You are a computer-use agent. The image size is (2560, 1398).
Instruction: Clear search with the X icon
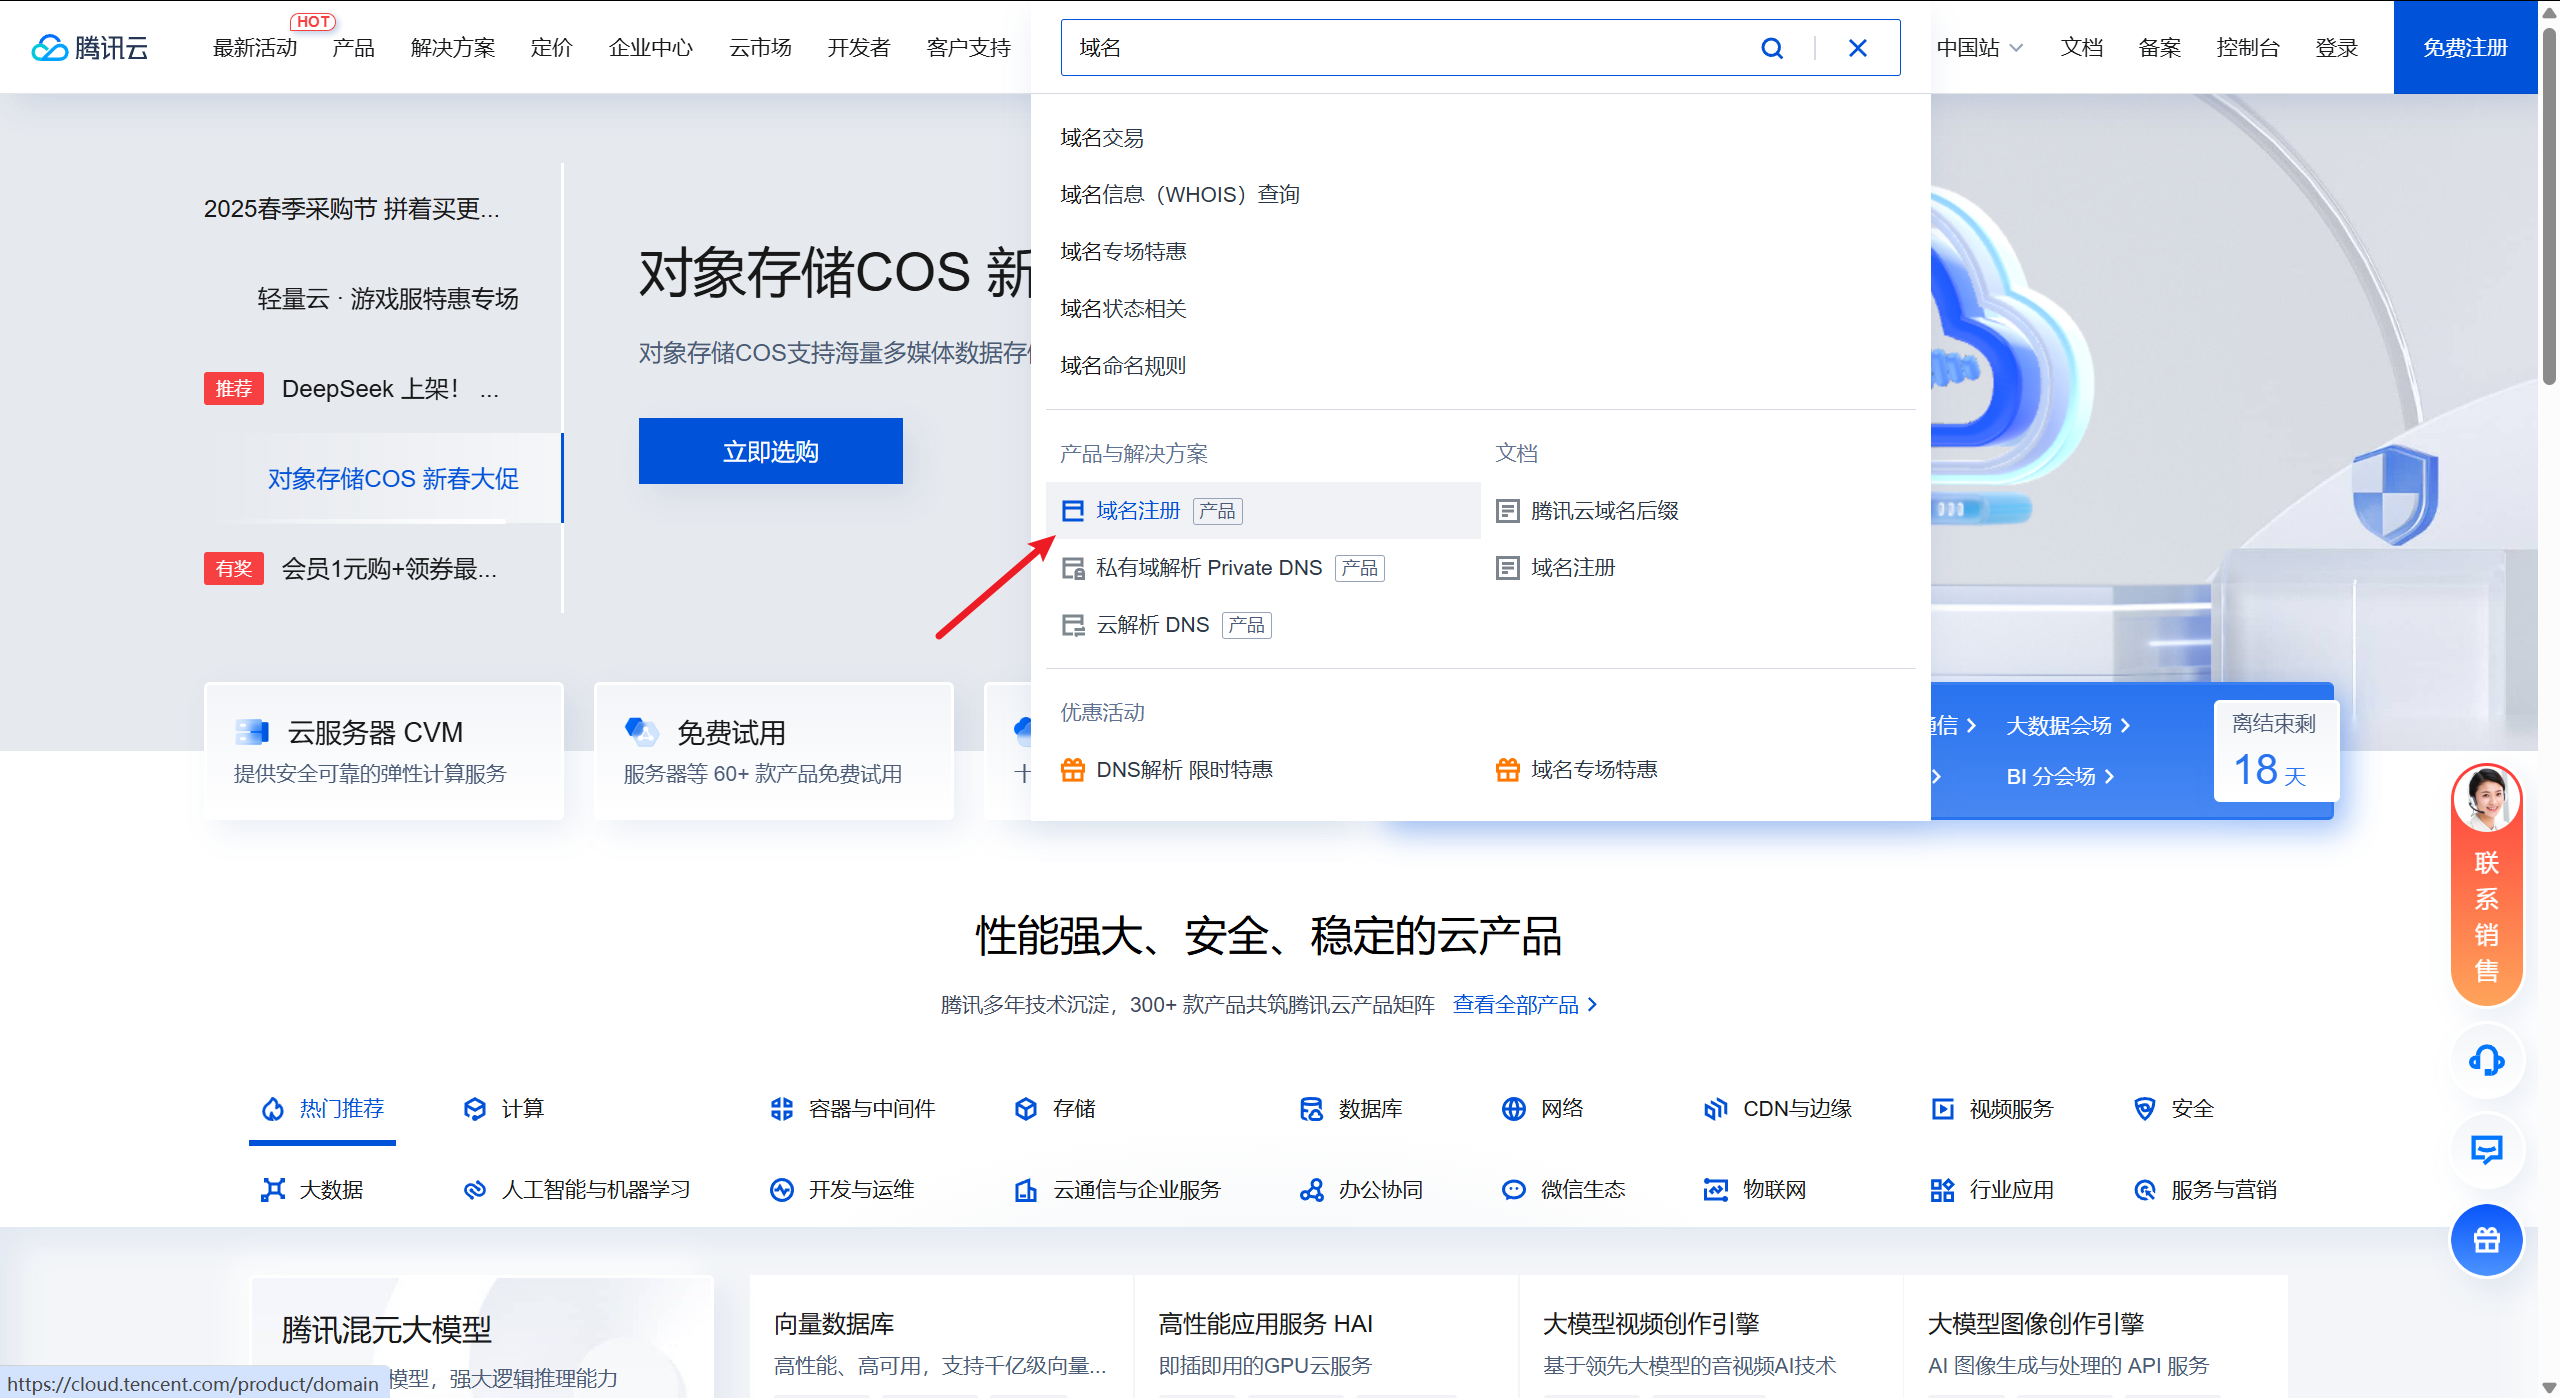click(x=1858, y=48)
